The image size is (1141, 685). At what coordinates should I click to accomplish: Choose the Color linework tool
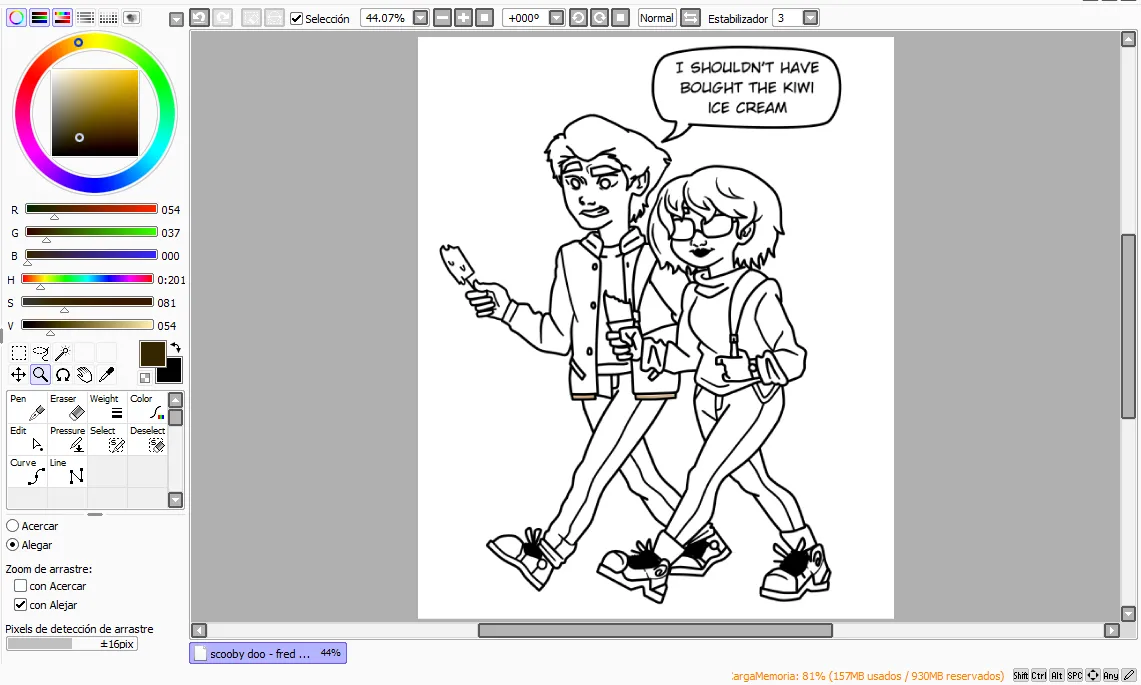tap(148, 408)
